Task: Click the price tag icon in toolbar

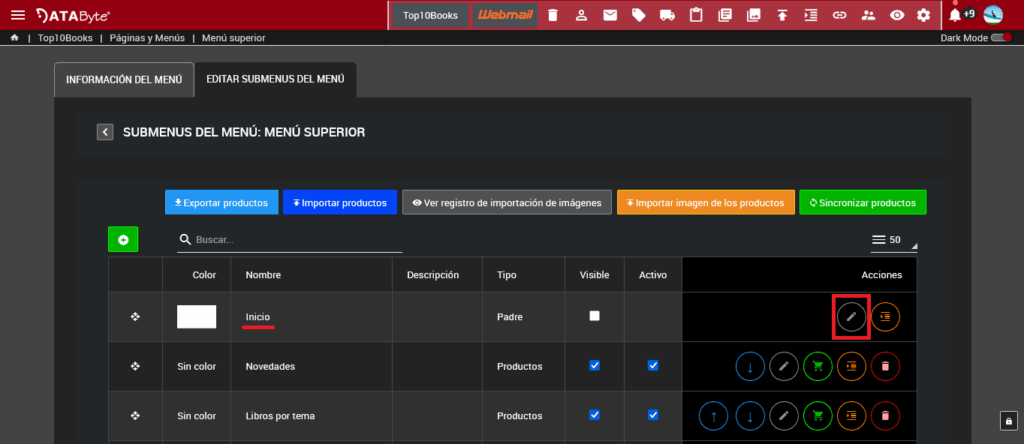Action: (x=639, y=15)
